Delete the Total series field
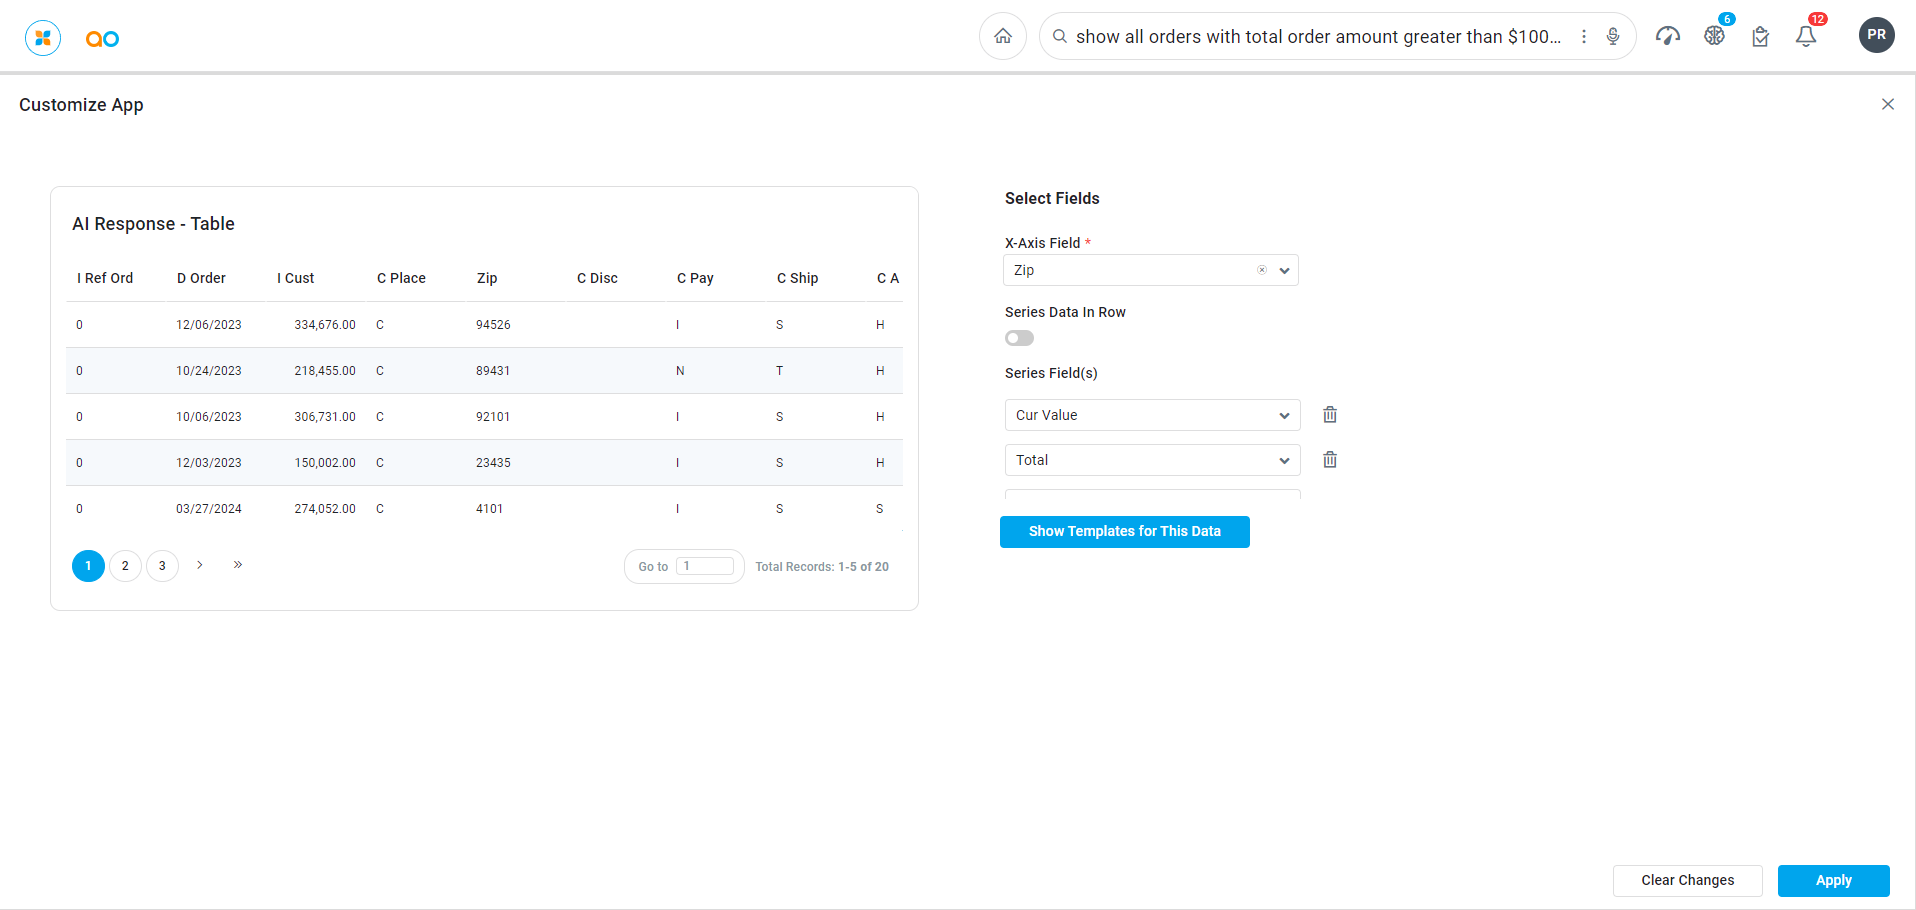 tap(1330, 460)
